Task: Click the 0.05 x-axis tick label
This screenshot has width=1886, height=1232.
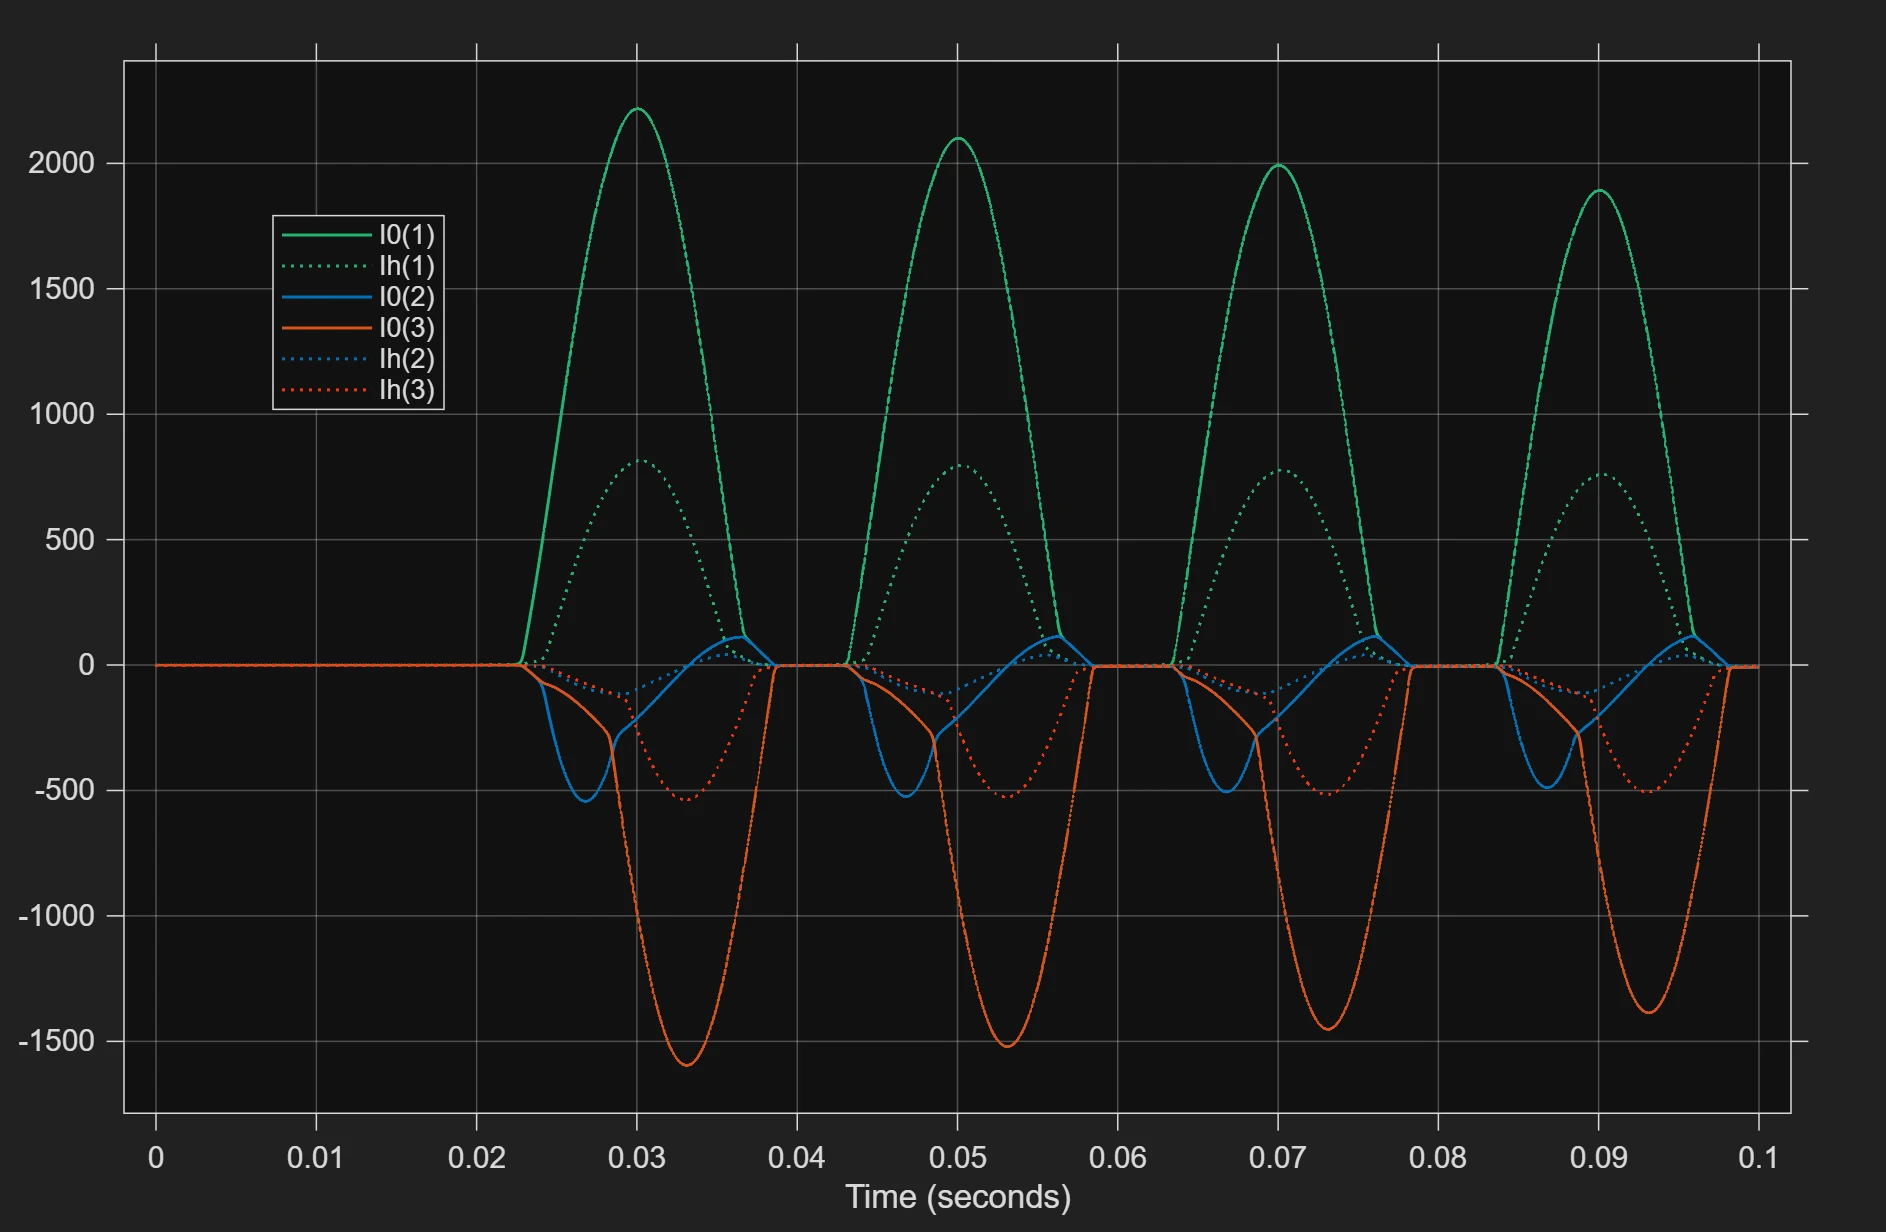Action: 957,1158
